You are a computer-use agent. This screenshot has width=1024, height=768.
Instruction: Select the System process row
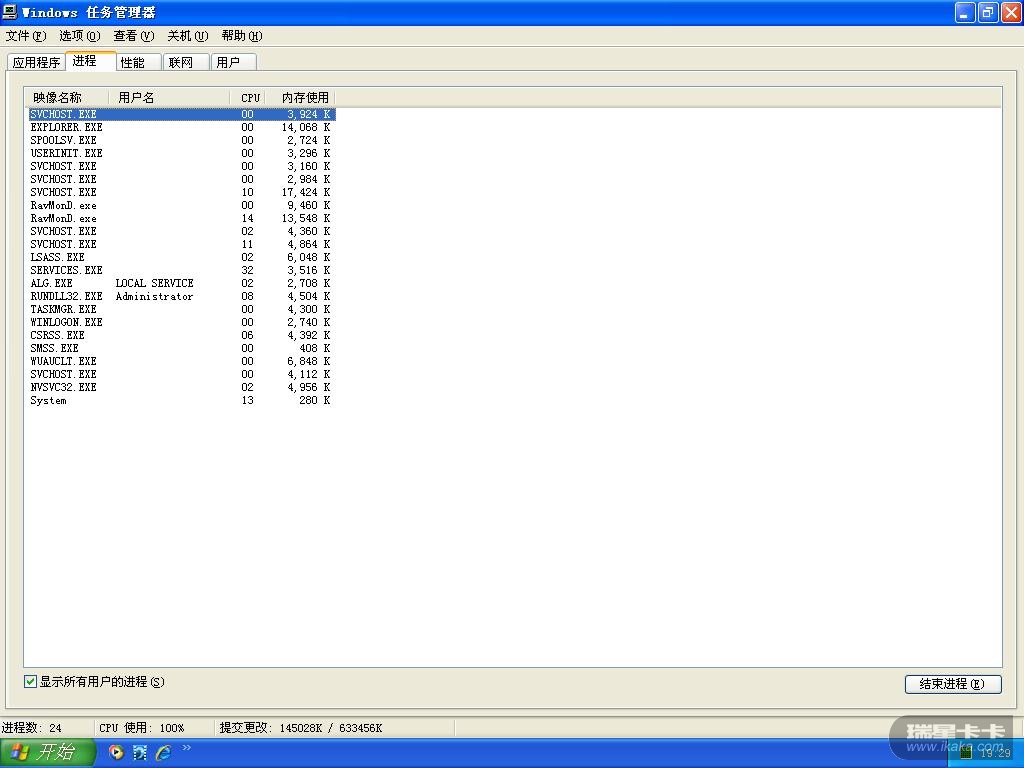pyautogui.click(x=181, y=400)
